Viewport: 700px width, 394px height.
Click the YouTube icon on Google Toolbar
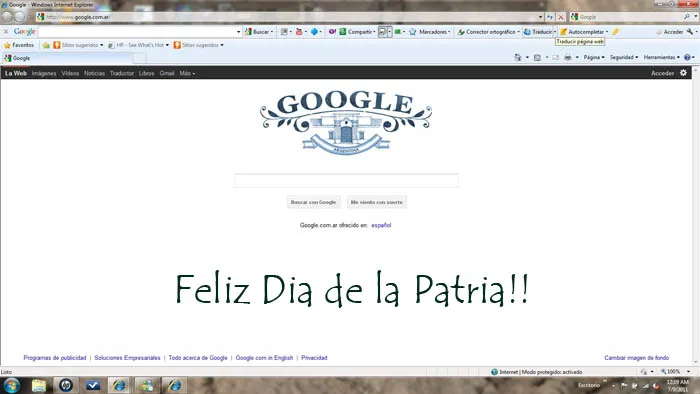point(299,32)
